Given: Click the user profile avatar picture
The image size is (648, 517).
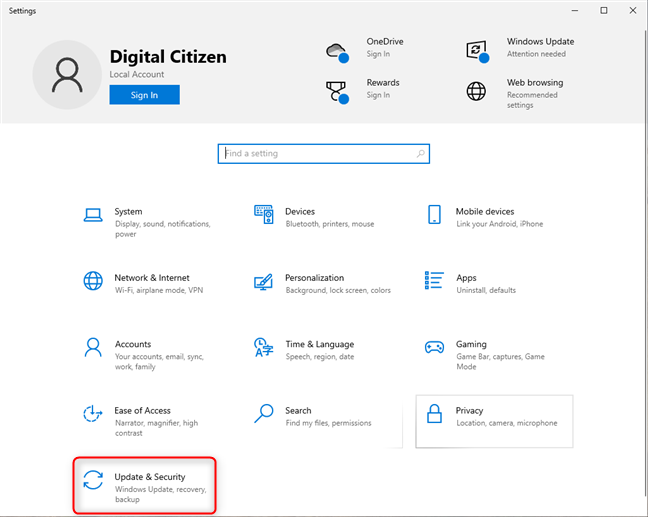Looking at the screenshot, I should 67,75.
